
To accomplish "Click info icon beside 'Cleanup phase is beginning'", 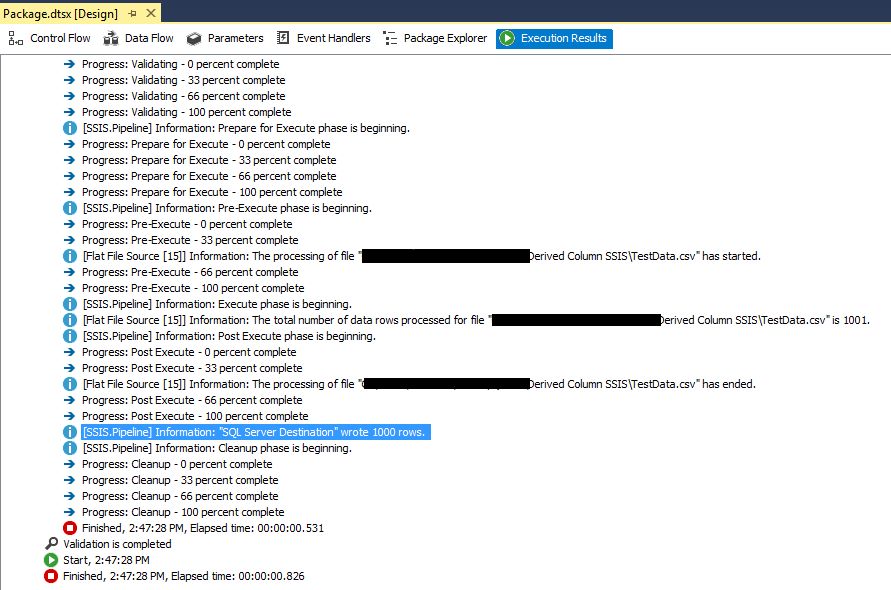I will click(70, 448).
